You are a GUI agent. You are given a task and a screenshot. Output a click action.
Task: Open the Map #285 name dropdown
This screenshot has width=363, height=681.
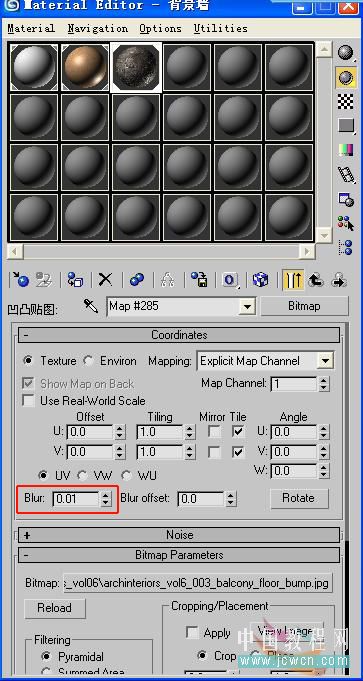(x=181, y=307)
